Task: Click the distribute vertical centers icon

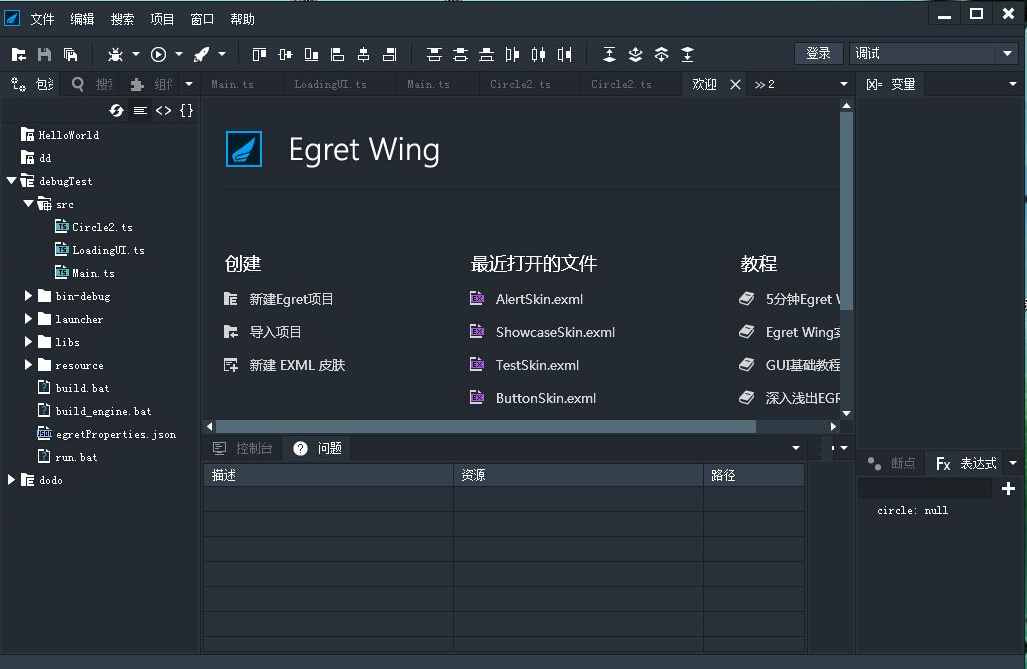Action: tap(460, 54)
